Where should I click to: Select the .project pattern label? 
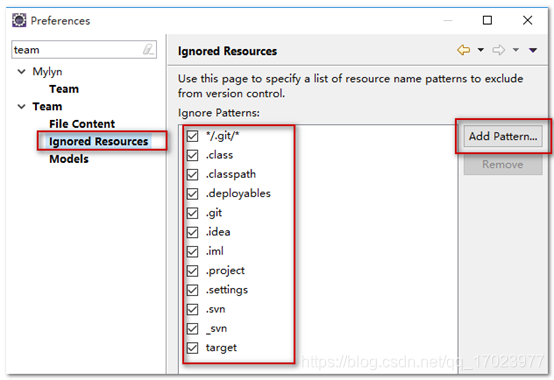point(225,271)
